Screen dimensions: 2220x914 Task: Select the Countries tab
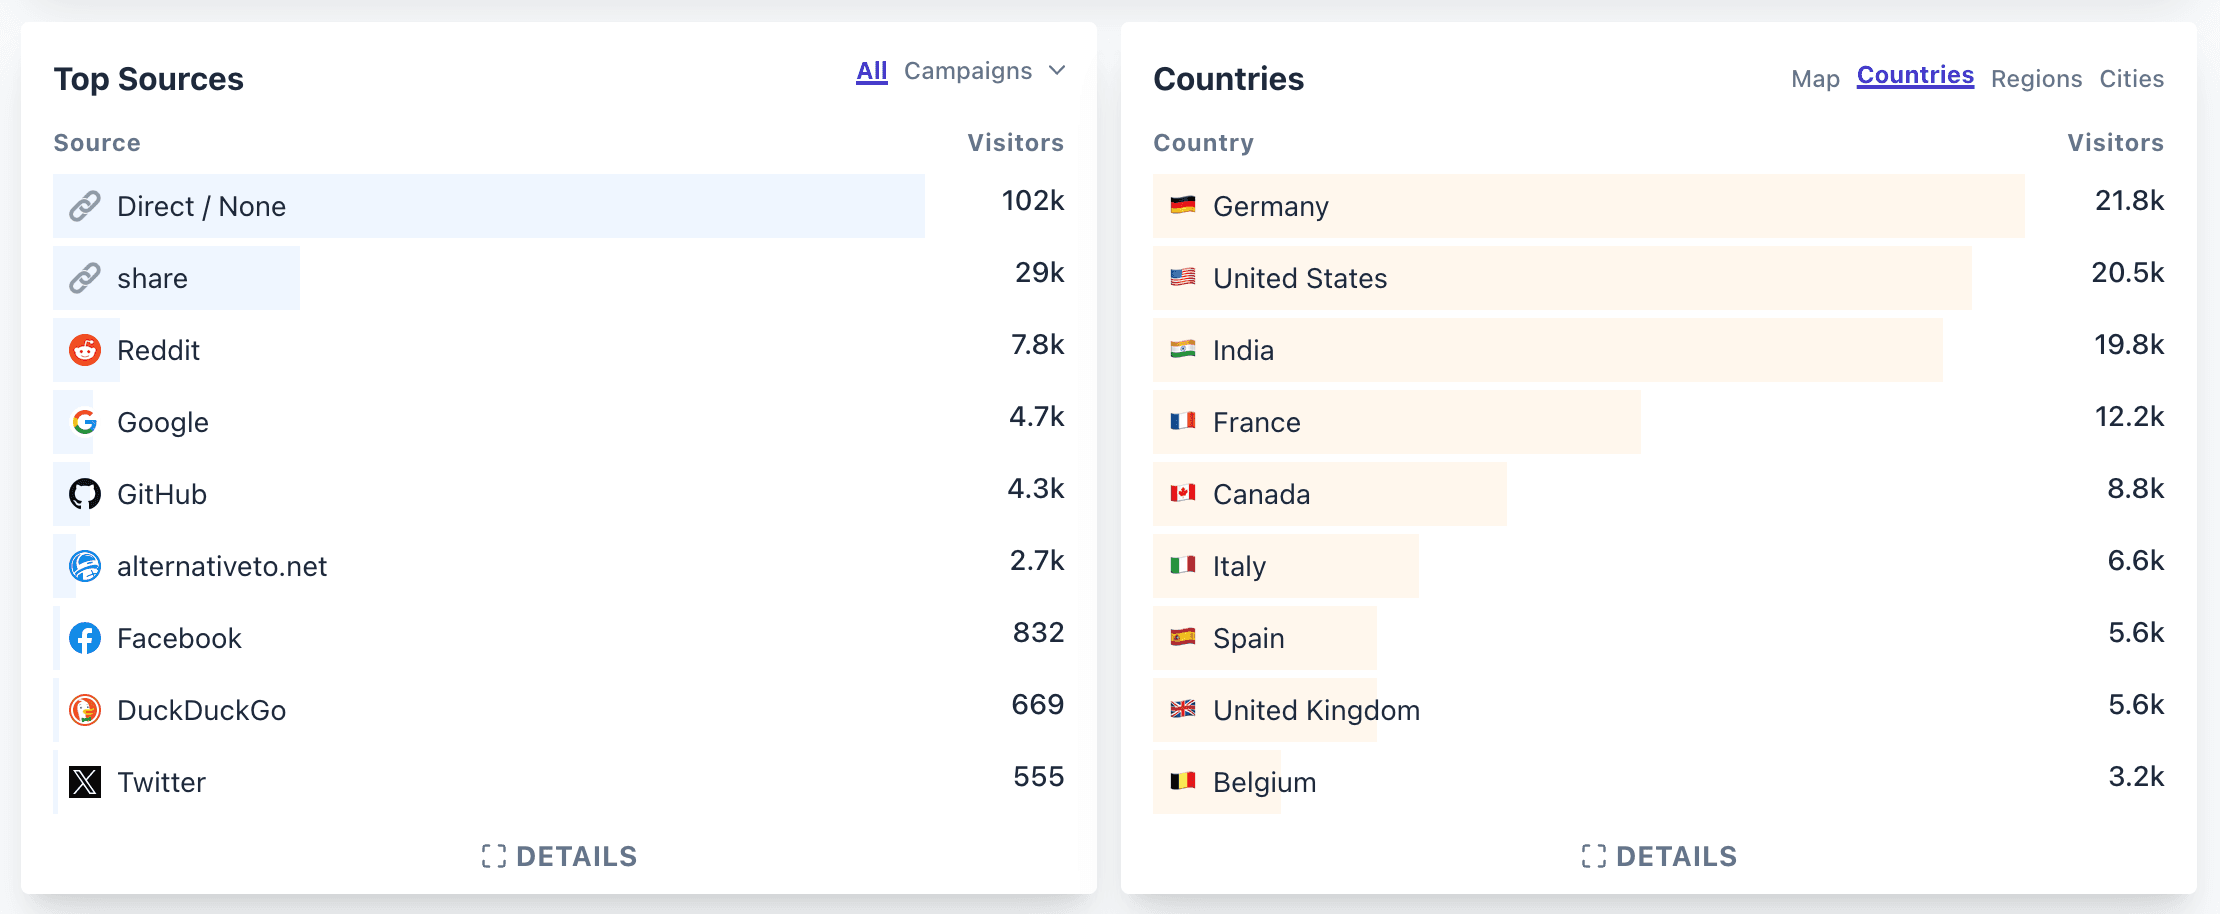[x=1915, y=76]
